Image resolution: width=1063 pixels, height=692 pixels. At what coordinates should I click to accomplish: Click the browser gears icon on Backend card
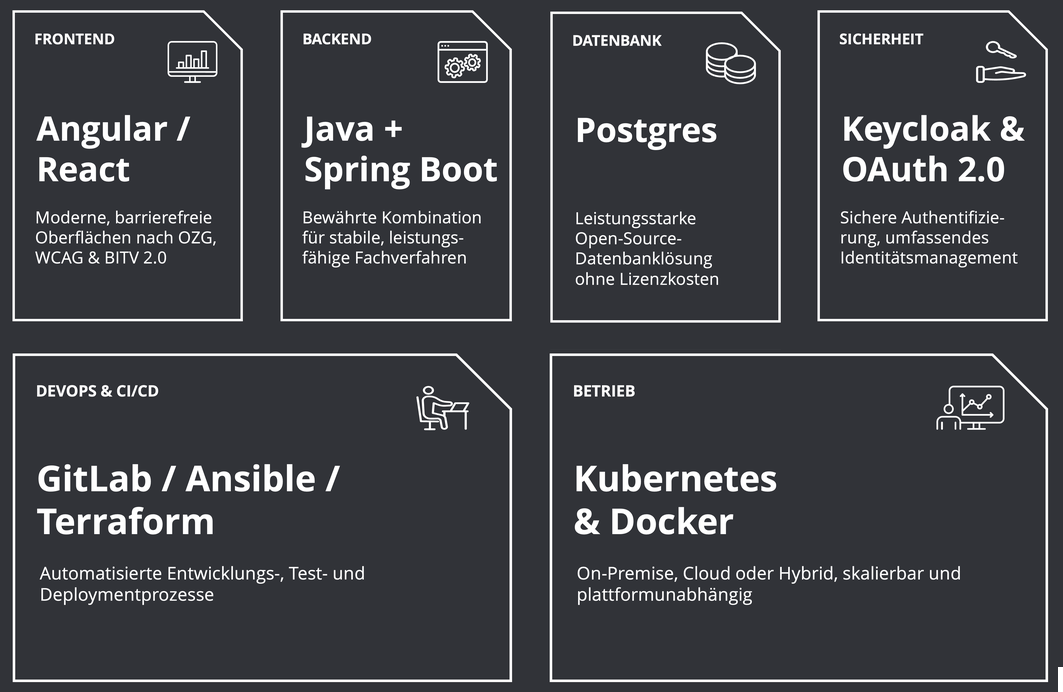click(462, 62)
